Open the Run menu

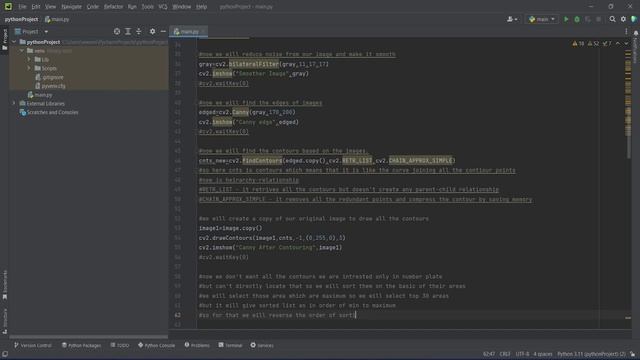click(132, 7)
